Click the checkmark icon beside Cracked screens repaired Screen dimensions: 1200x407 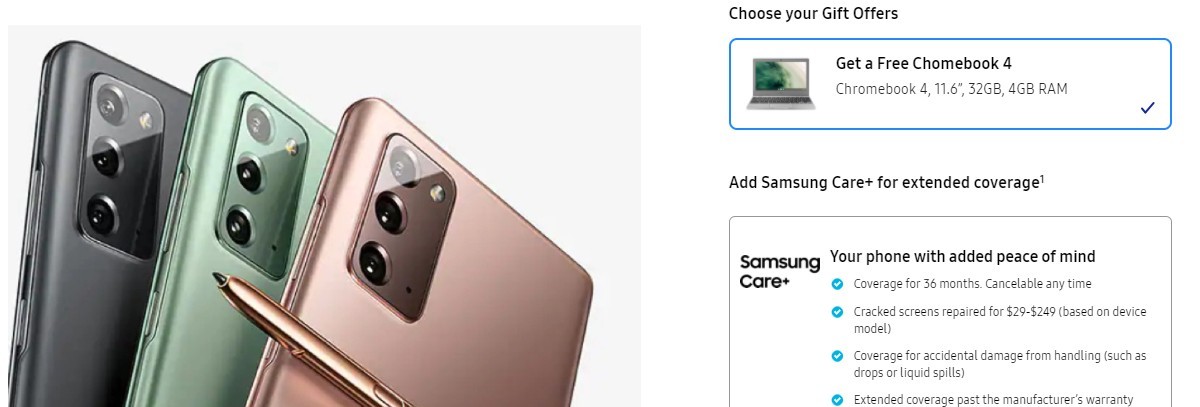tap(837, 312)
